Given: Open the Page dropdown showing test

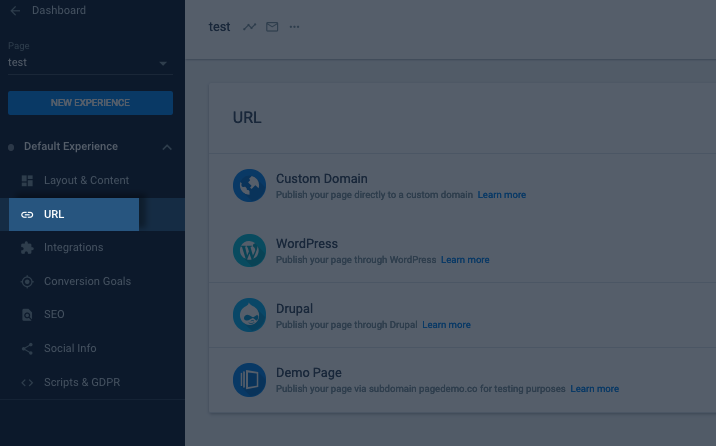Looking at the screenshot, I should coord(90,63).
